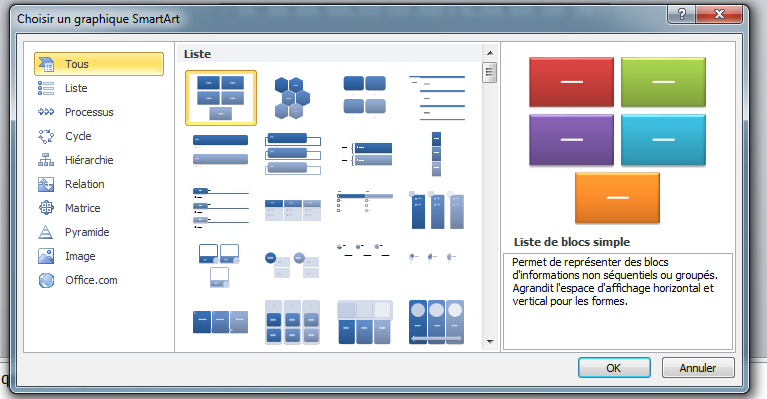Click the purple block in the preview

click(571, 140)
